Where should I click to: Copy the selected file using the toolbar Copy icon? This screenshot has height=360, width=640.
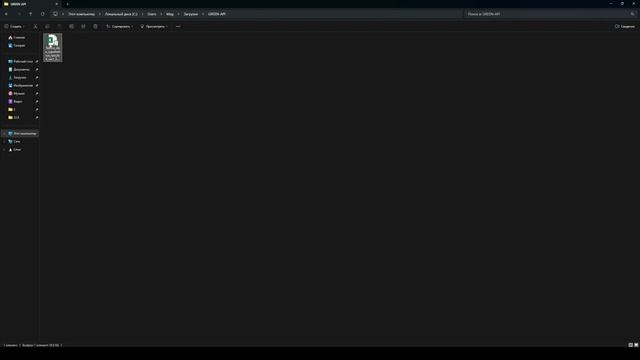(47, 27)
